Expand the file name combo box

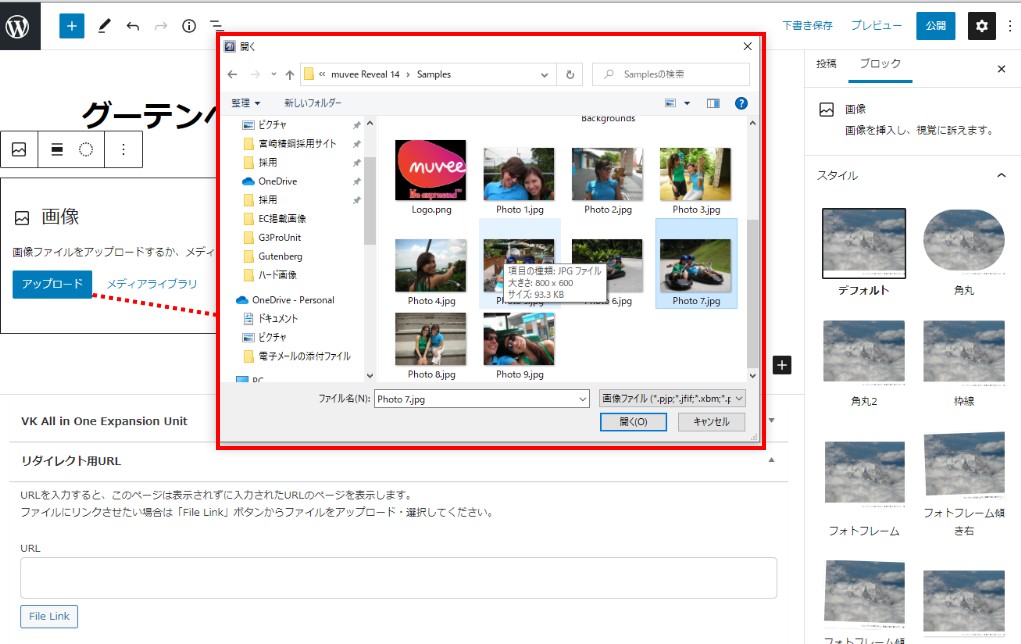click(x=583, y=399)
